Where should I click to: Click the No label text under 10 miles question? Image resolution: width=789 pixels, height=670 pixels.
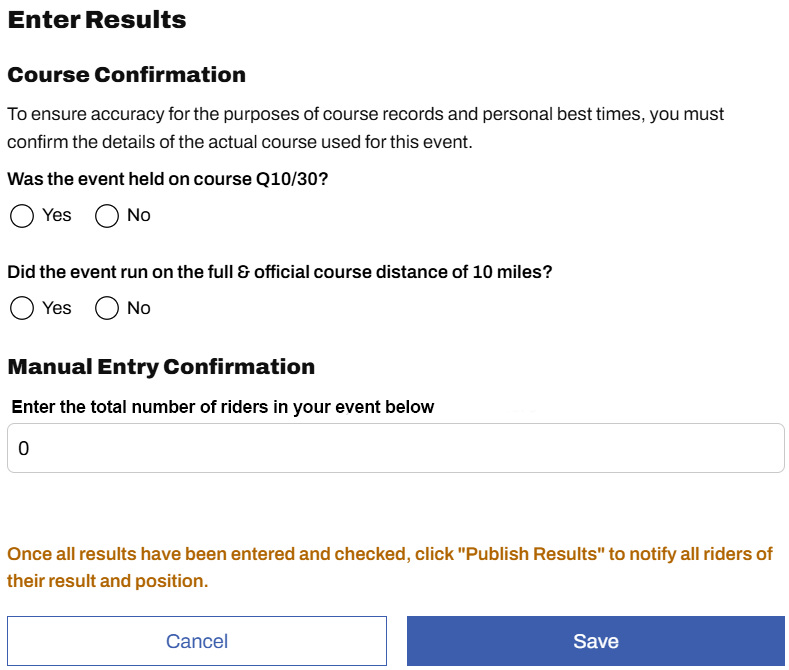pyautogui.click(x=139, y=308)
